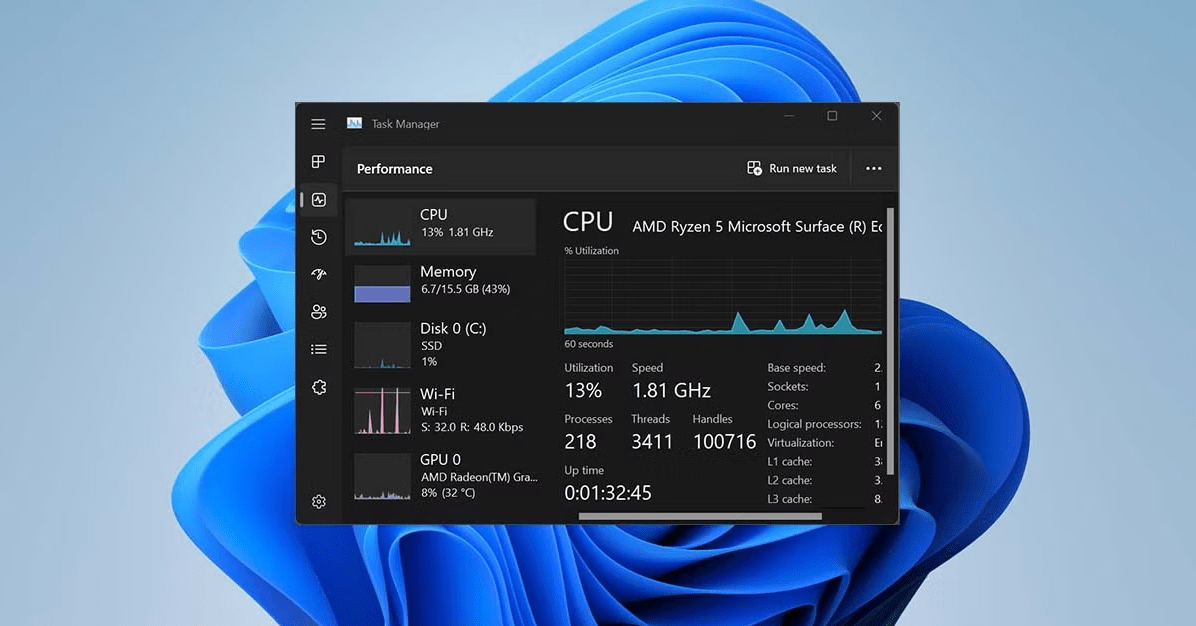Open the Startup apps page icon
This screenshot has height=626, width=1196.
[319, 274]
